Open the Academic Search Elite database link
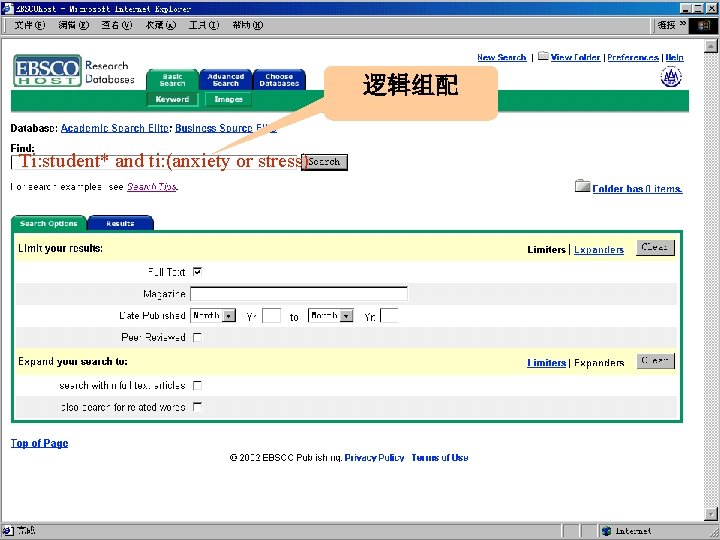This screenshot has height=540, width=720. coord(115,128)
